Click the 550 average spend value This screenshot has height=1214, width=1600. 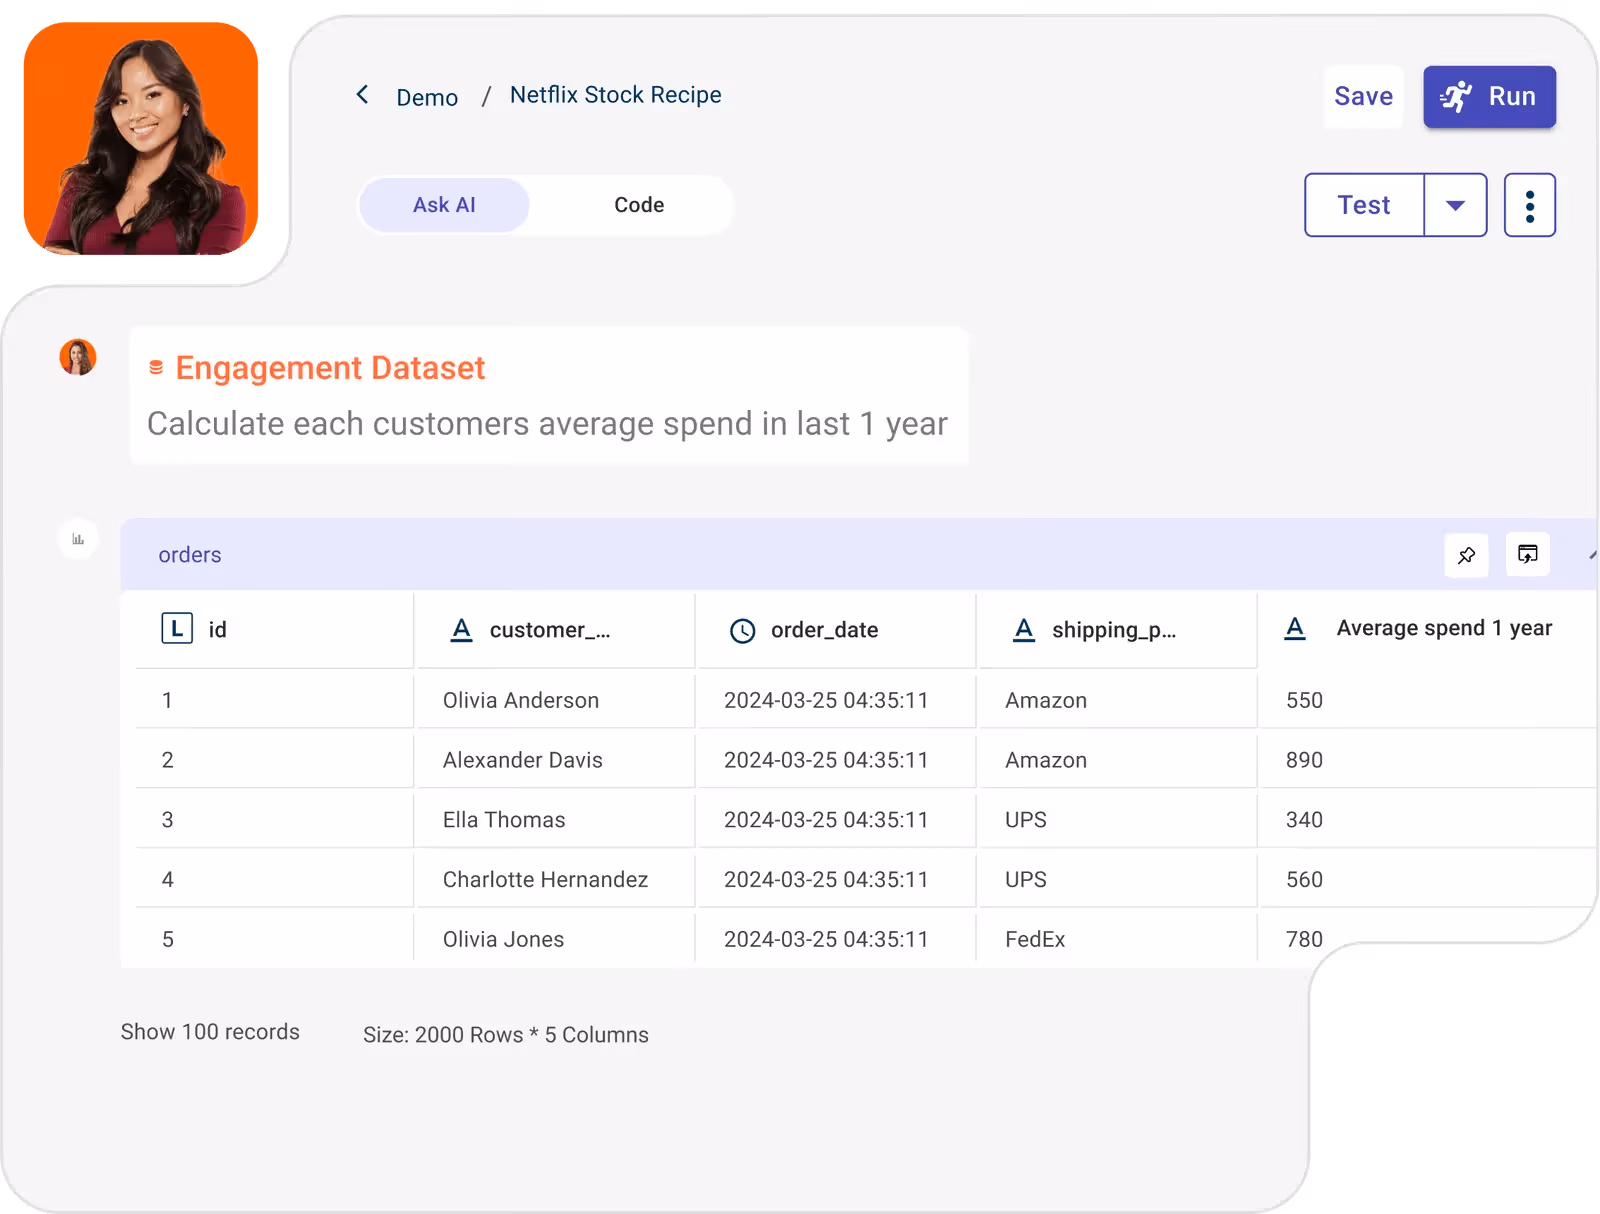1304,700
